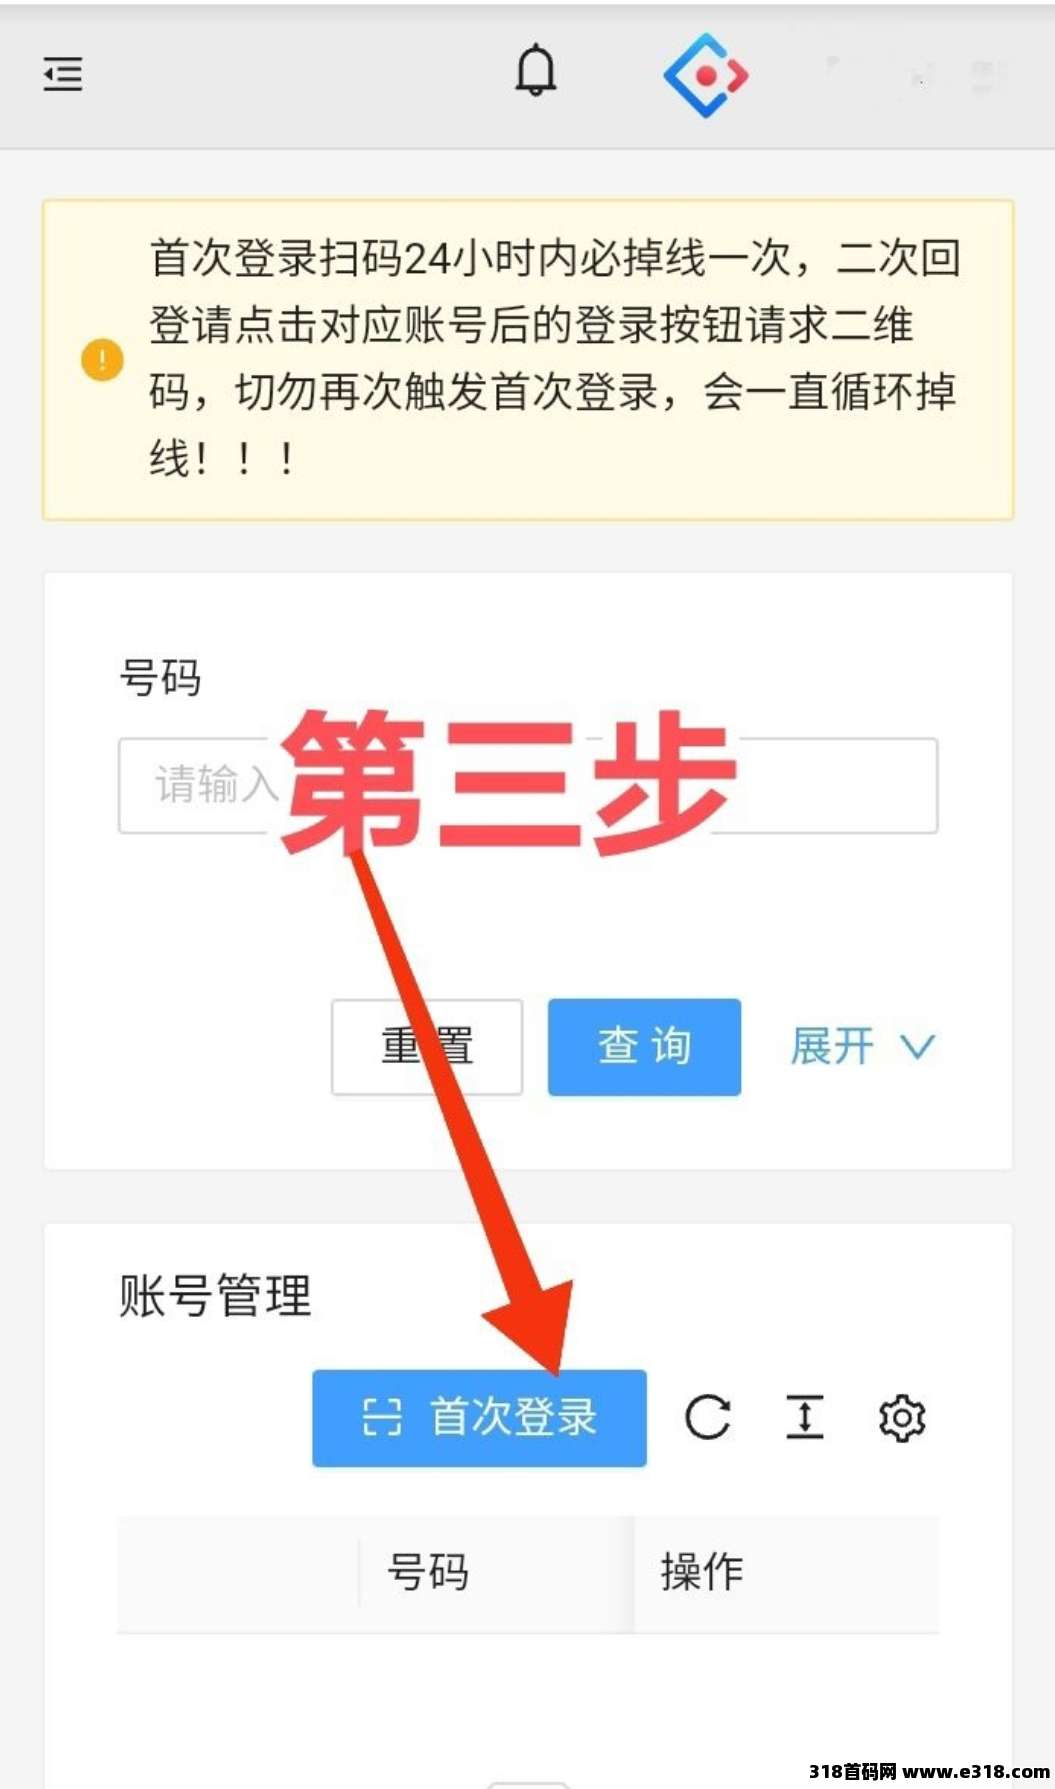The image size is (1055, 1789).
Task: Open the notification bell
Action: click(536, 71)
